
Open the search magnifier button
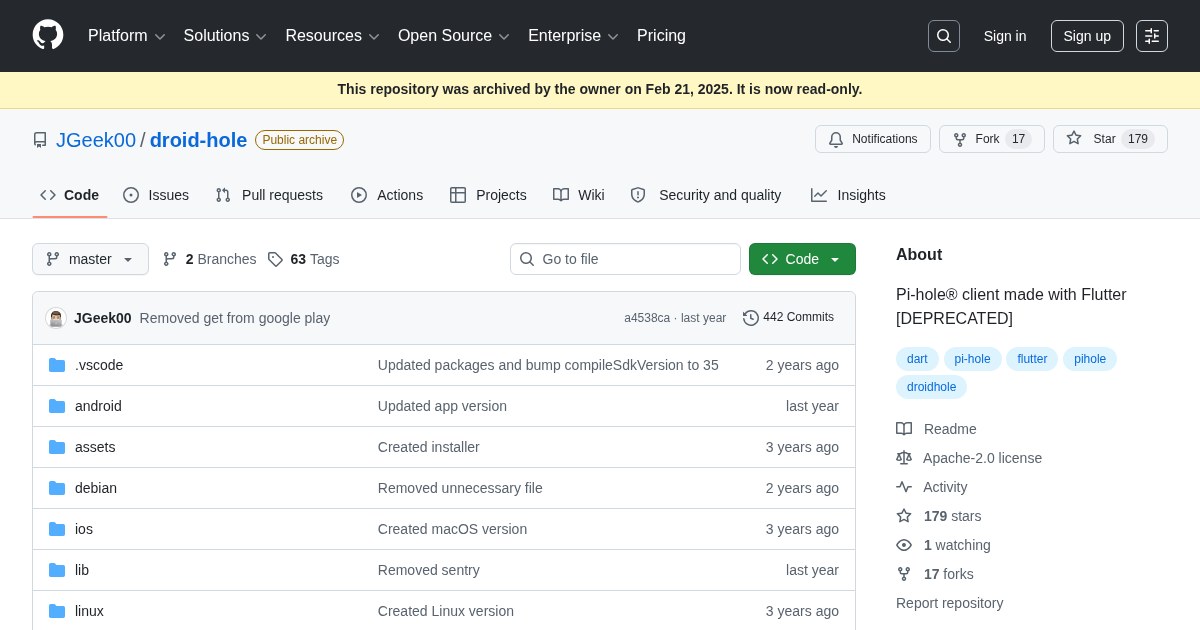(x=943, y=36)
